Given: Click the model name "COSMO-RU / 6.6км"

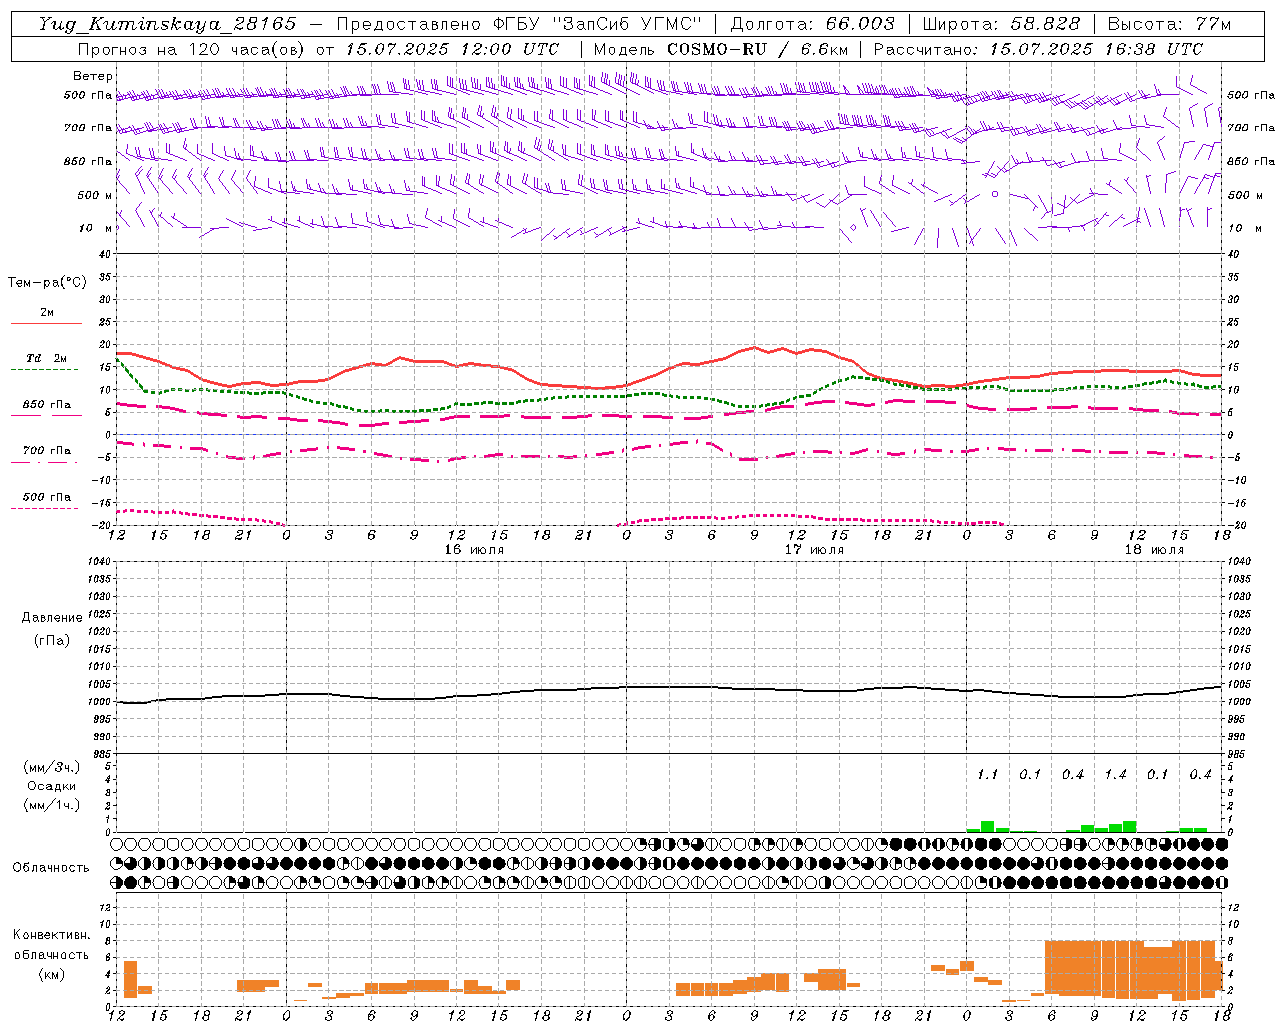Looking at the screenshot, I should [757, 49].
